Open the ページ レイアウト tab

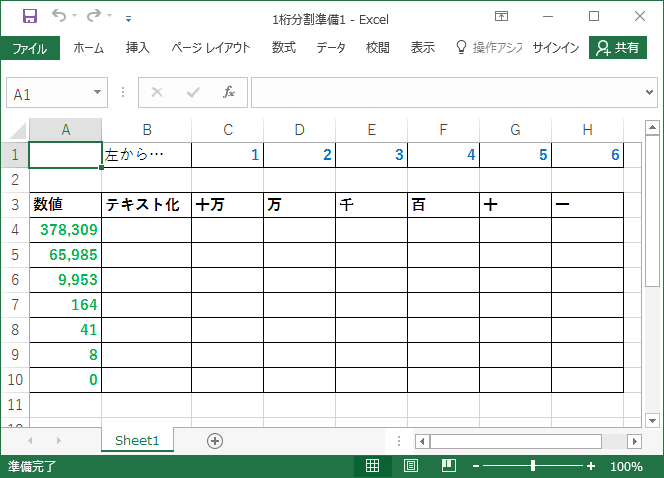pyautogui.click(x=210, y=47)
